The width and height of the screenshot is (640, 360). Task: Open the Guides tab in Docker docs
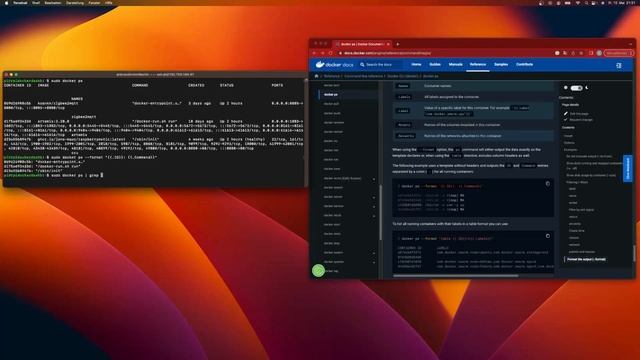point(435,64)
